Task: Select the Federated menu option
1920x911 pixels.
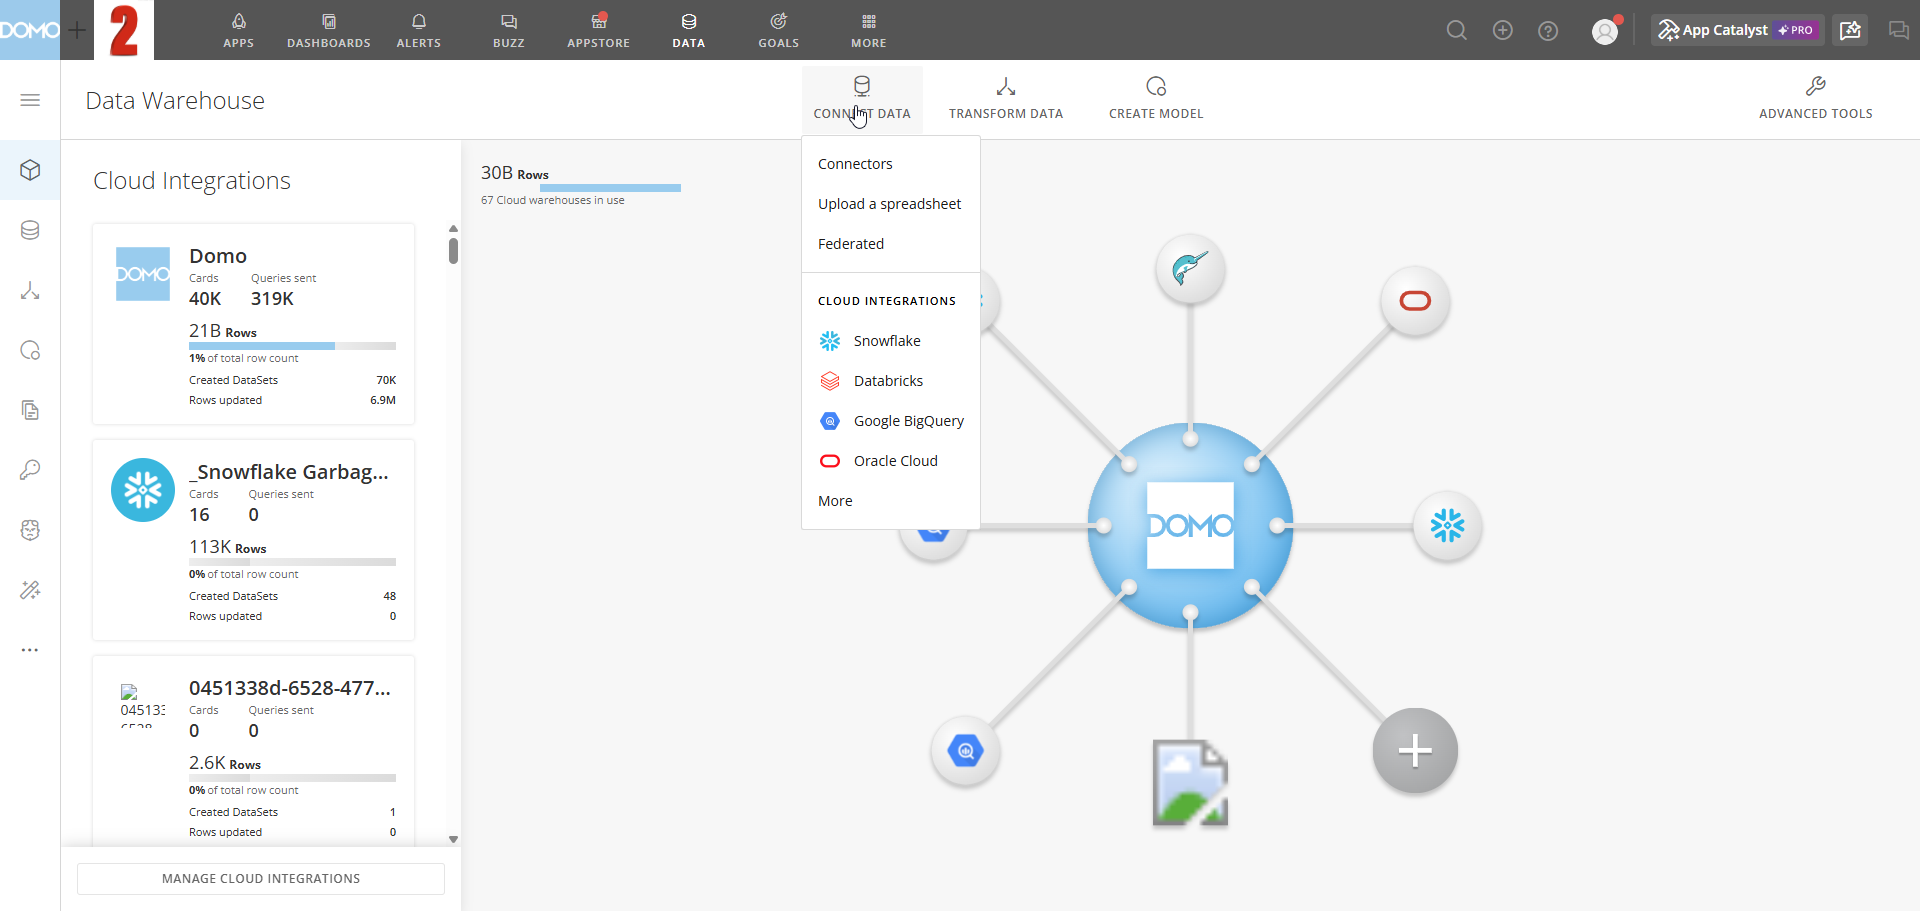Action: [x=890, y=244]
